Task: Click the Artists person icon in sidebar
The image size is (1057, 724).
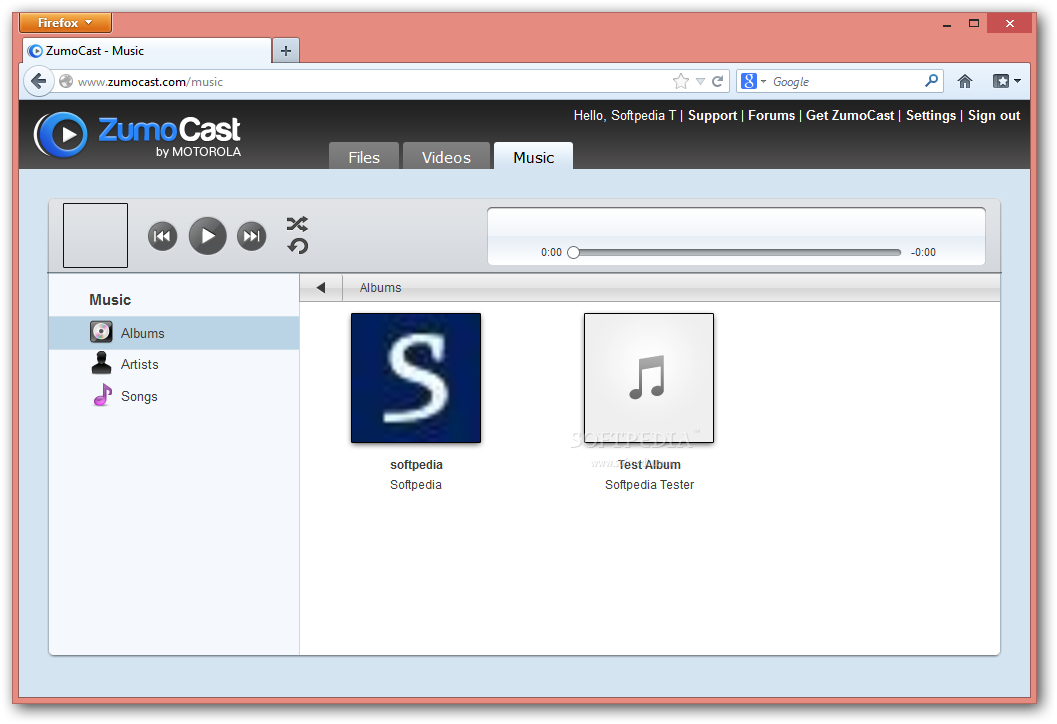Action: coord(101,363)
